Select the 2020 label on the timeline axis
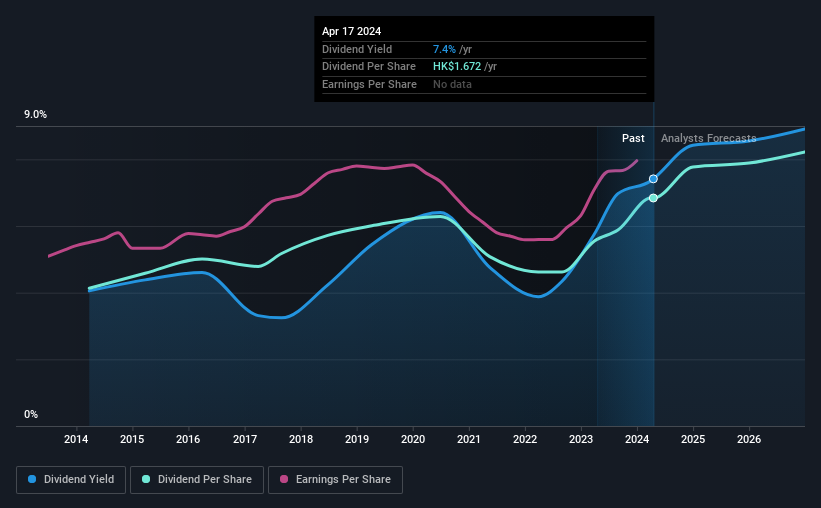Image resolution: width=821 pixels, height=508 pixels. pyautogui.click(x=413, y=439)
